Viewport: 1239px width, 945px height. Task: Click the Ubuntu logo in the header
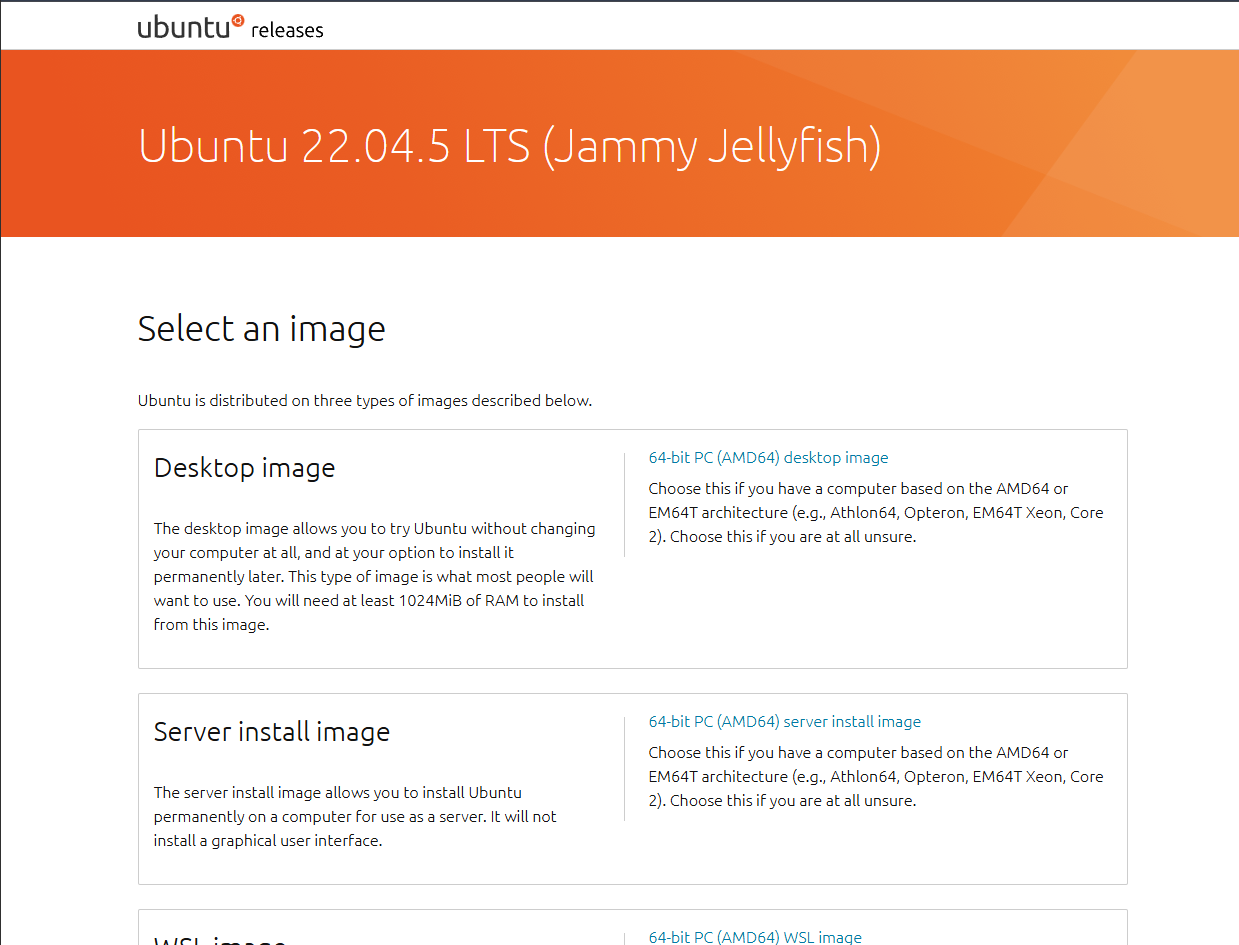191,27
